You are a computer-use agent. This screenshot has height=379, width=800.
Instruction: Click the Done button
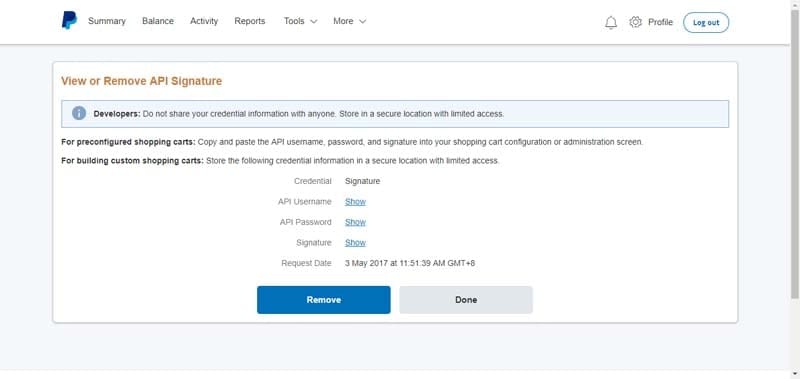[x=466, y=300]
